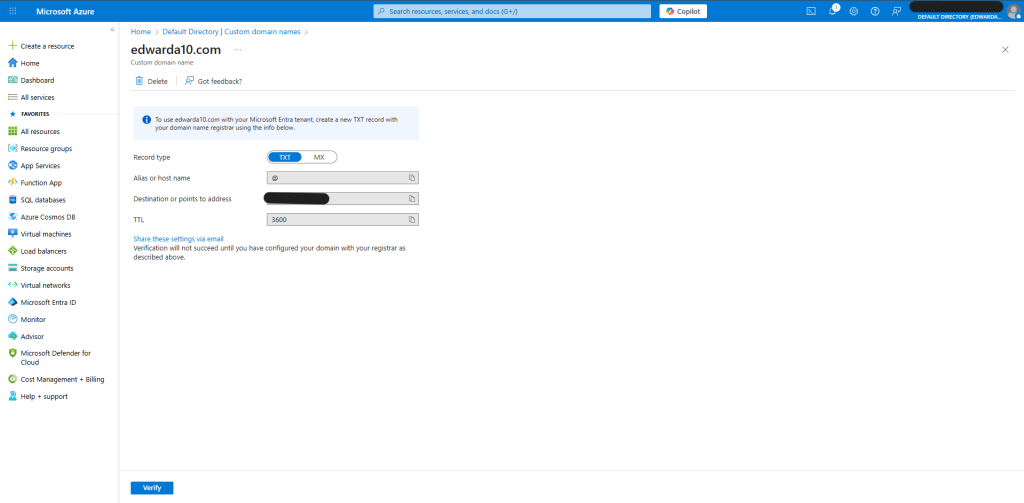Click the SQL databases icon
Screen dimensions: 1024x503
coord(12,199)
